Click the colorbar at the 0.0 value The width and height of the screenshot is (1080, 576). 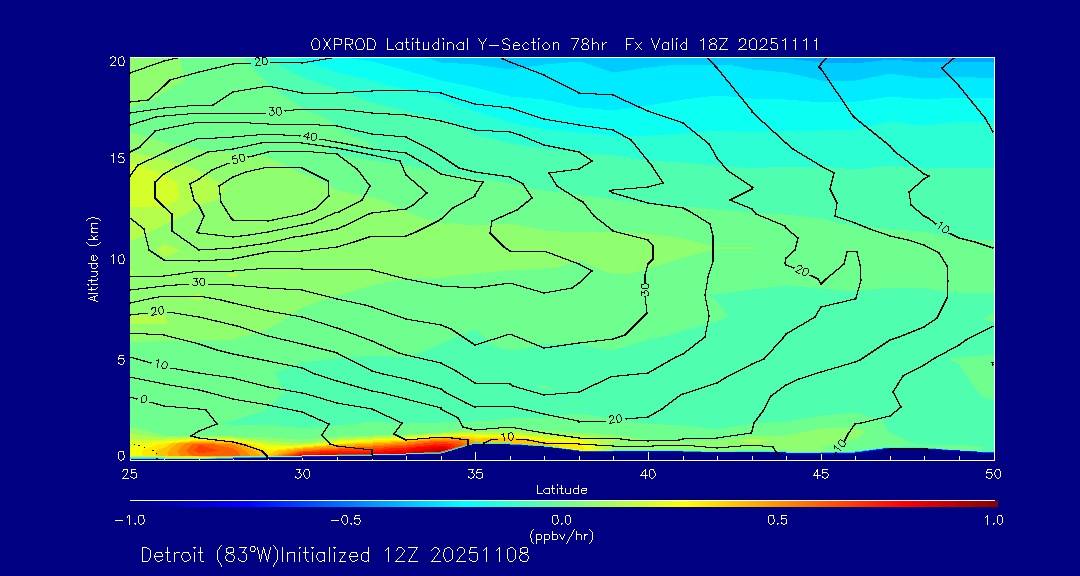tap(562, 503)
